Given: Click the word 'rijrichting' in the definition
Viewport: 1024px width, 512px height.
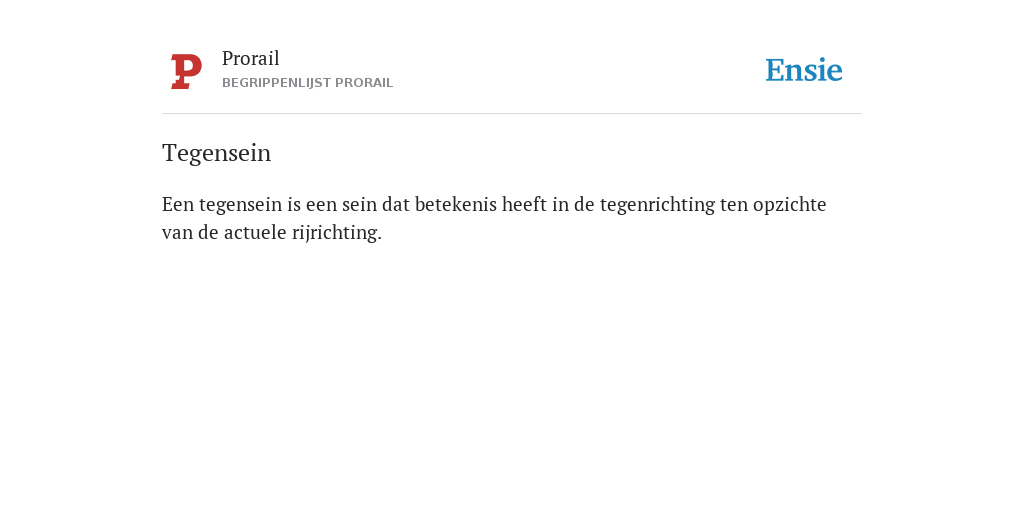Looking at the screenshot, I should pyautogui.click(x=336, y=233).
